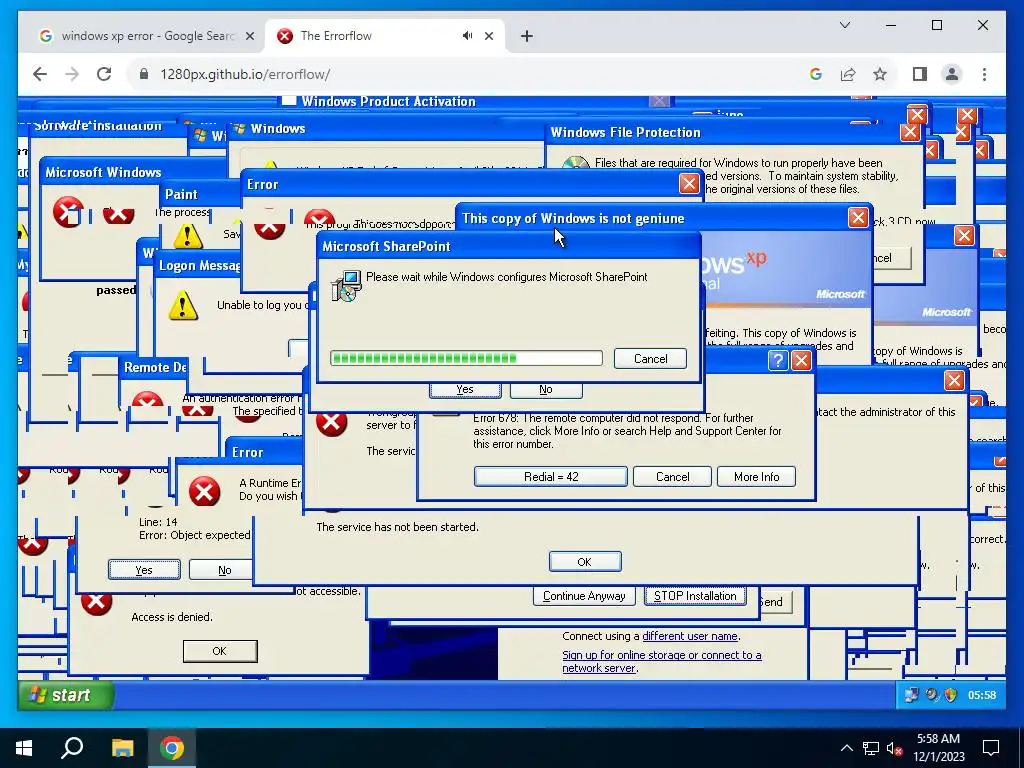
Task: Click STOP Installation button
Action: (695, 596)
